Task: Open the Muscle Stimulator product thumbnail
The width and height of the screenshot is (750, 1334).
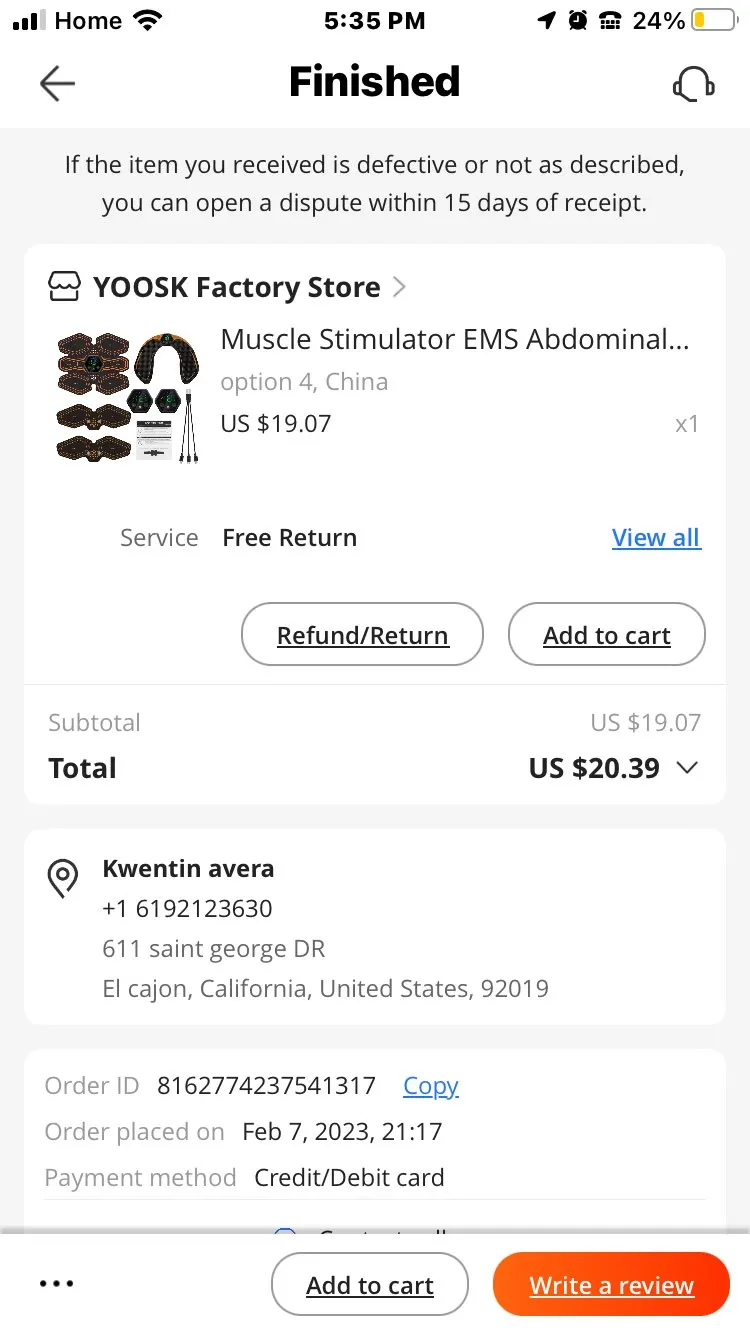Action: (x=127, y=397)
